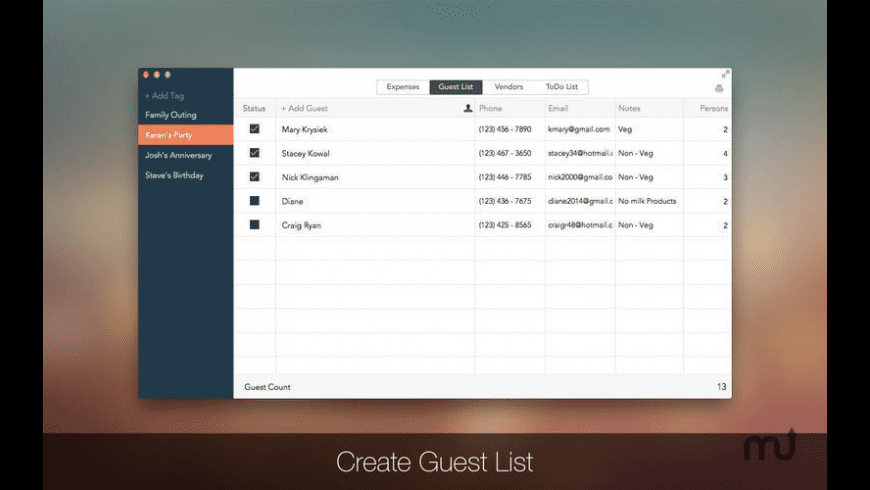The image size is (870, 490).
Task: Open the Vendors tab
Action: coord(508,87)
